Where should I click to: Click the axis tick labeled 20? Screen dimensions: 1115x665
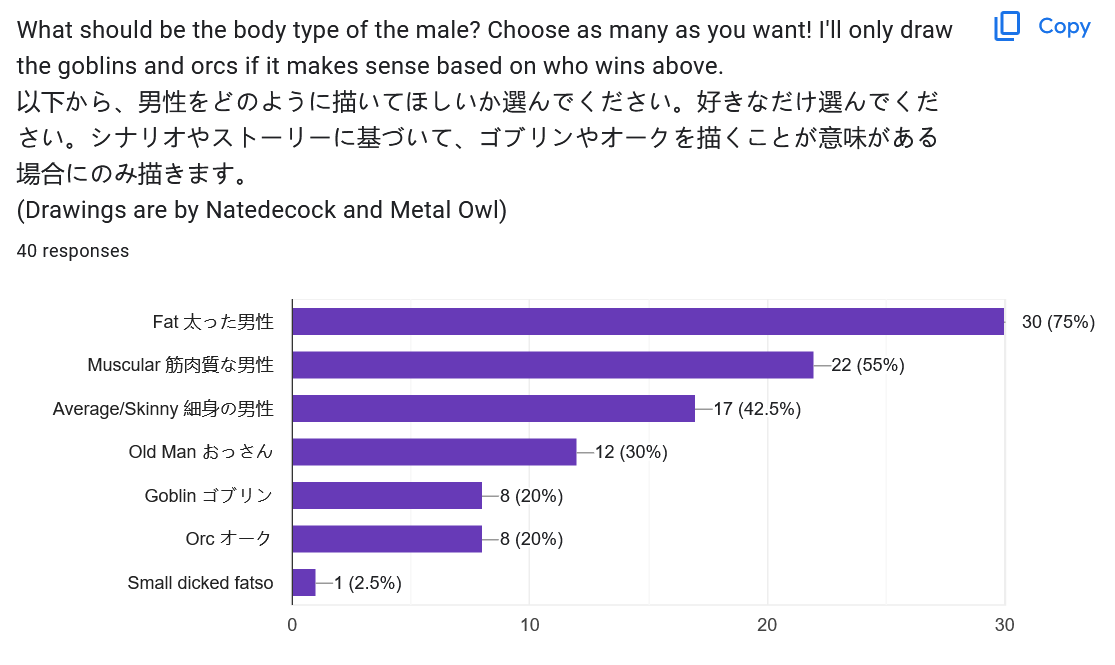767,625
